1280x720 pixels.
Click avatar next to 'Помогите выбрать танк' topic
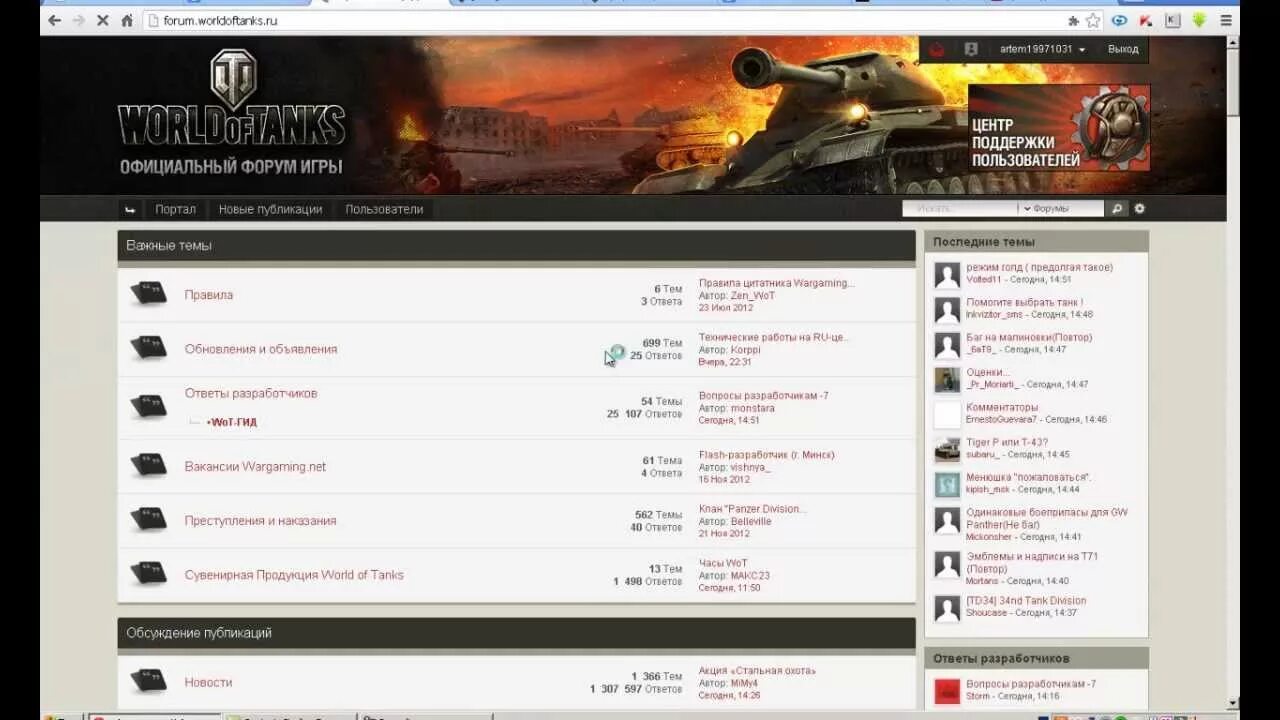point(947,310)
